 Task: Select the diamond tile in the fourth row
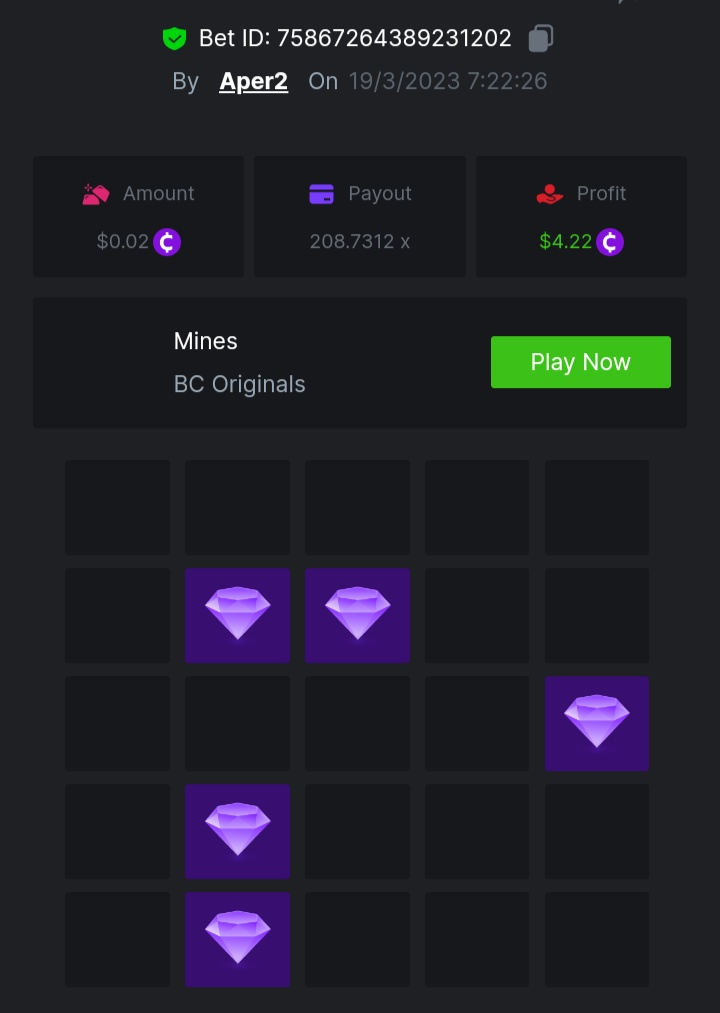pyautogui.click(x=237, y=831)
